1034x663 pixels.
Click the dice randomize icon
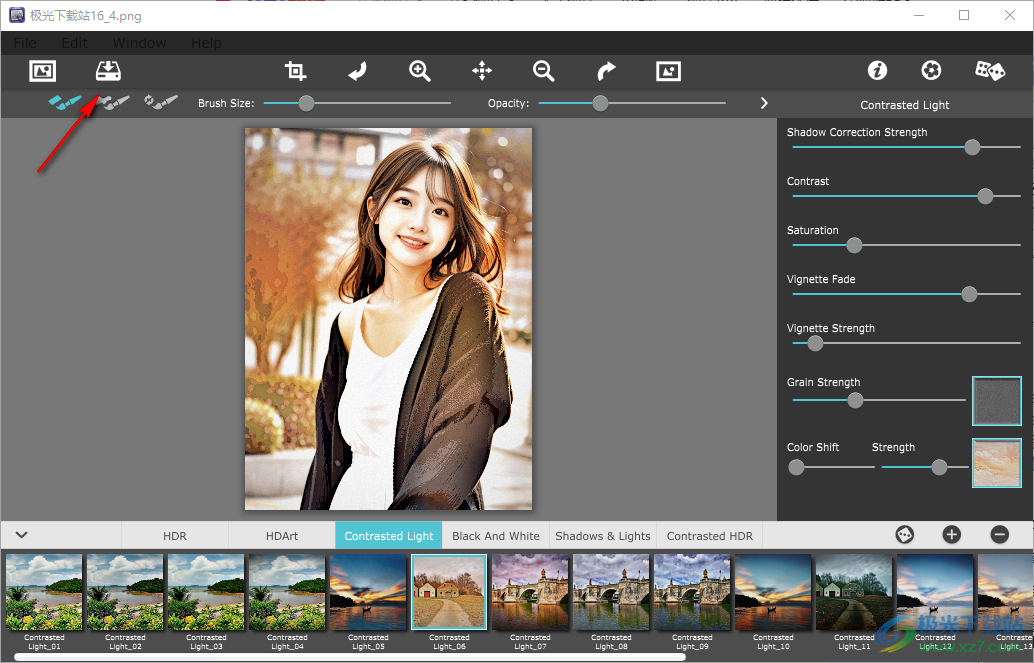click(990, 70)
